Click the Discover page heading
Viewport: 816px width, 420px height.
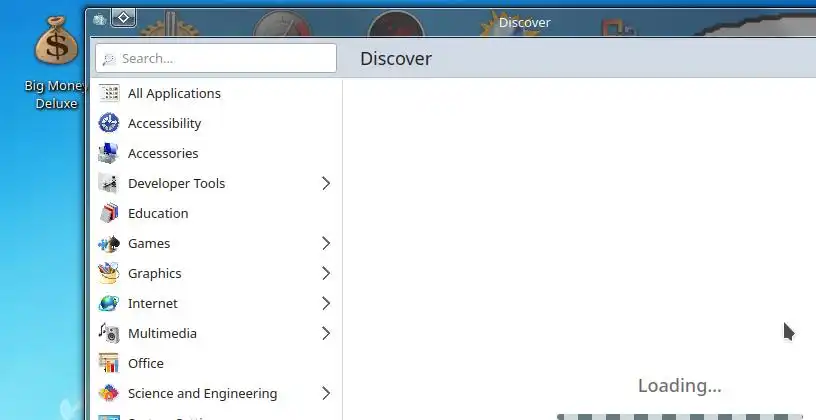pos(396,58)
